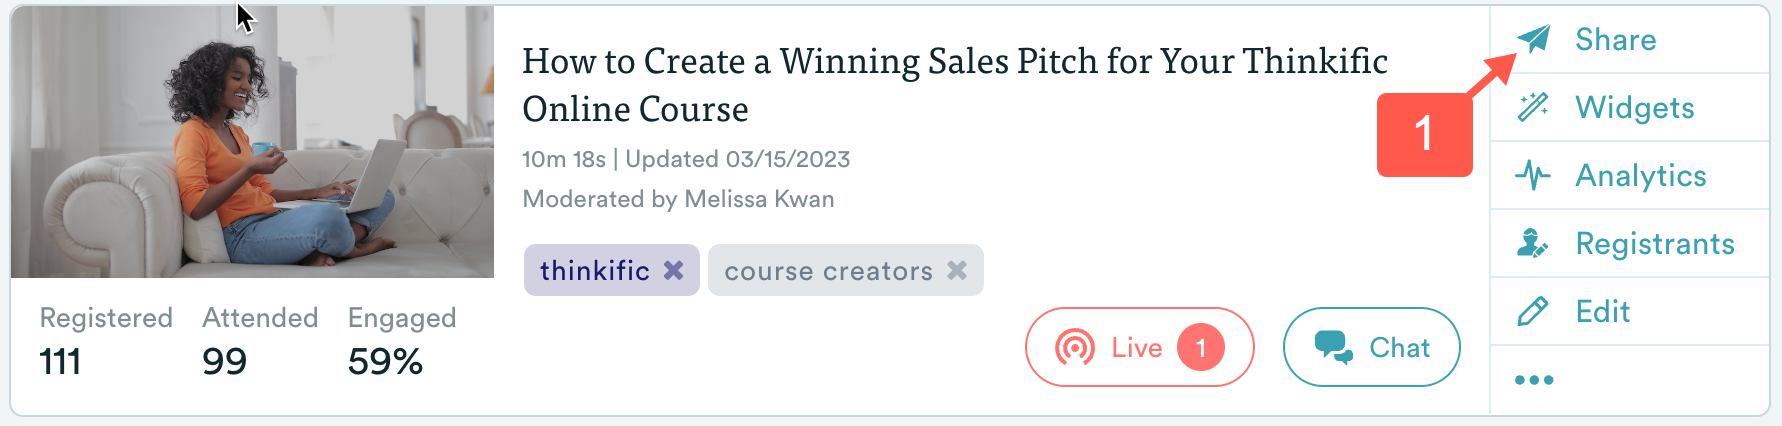Click the Live notification count badge
The height and width of the screenshot is (426, 1782).
[x=1201, y=348]
